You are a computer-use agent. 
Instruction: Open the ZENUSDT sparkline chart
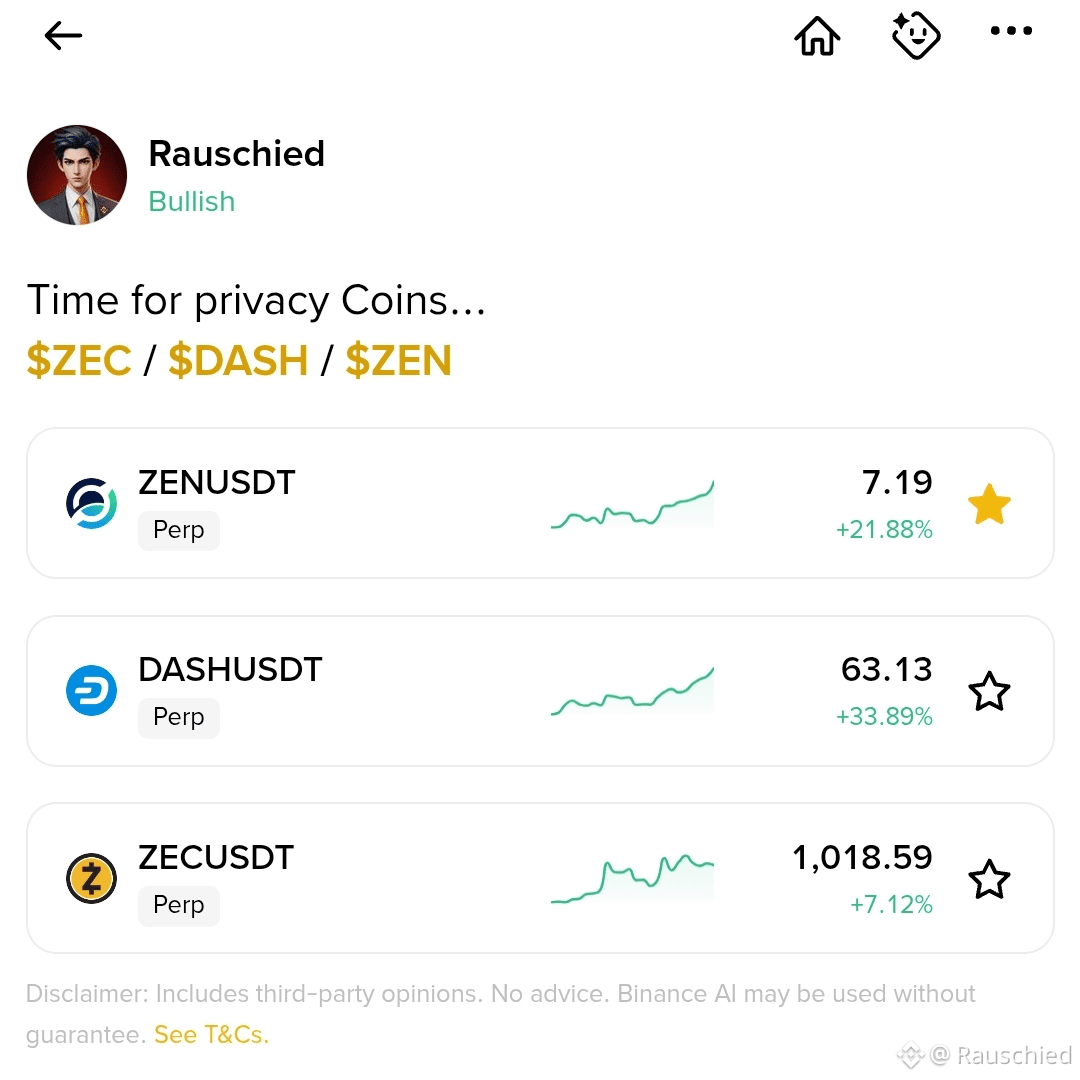632,505
